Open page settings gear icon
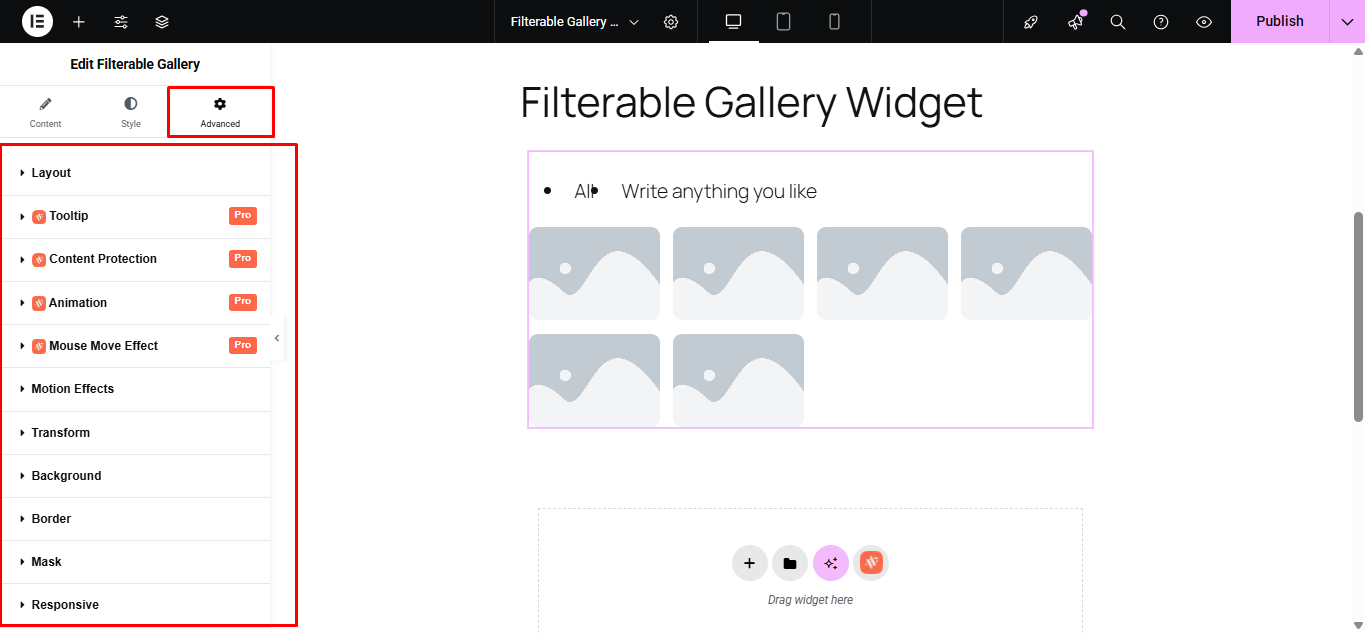 tap(671, 21)
